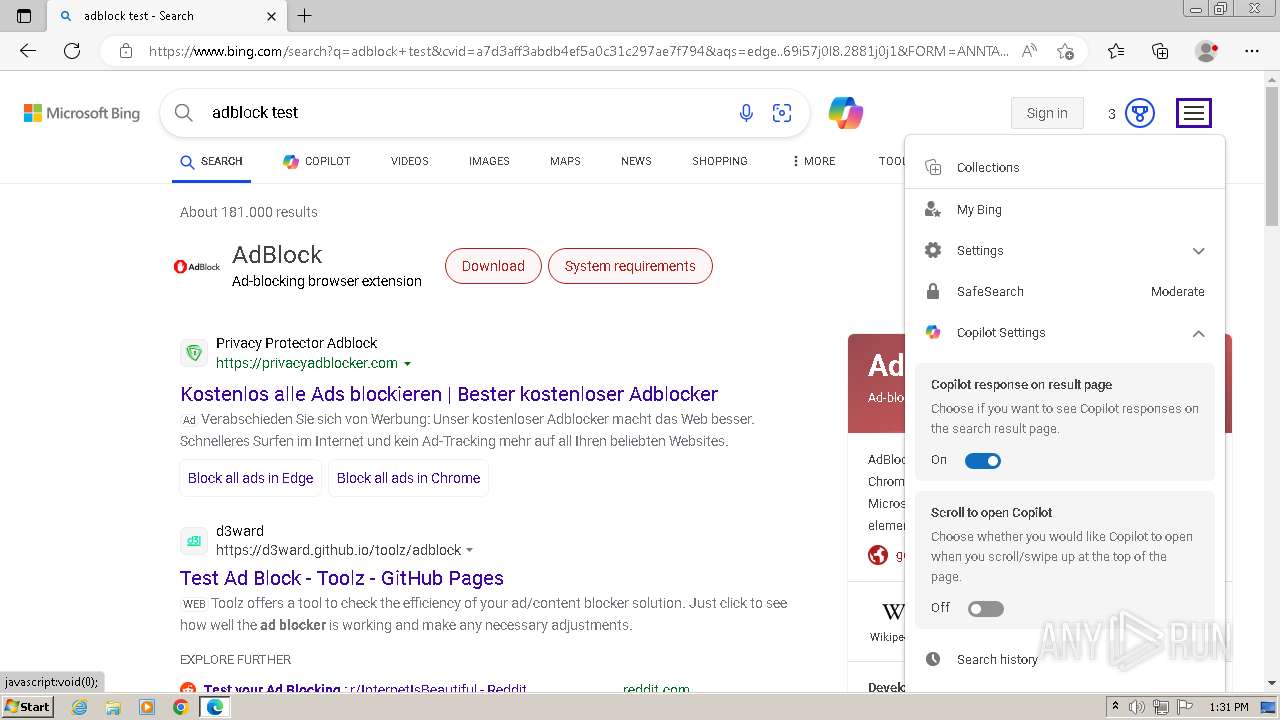Viewport: 1280px width, 720px height.
Task: Click the Rewards medal icon
Action: (x=1140, y=113)
